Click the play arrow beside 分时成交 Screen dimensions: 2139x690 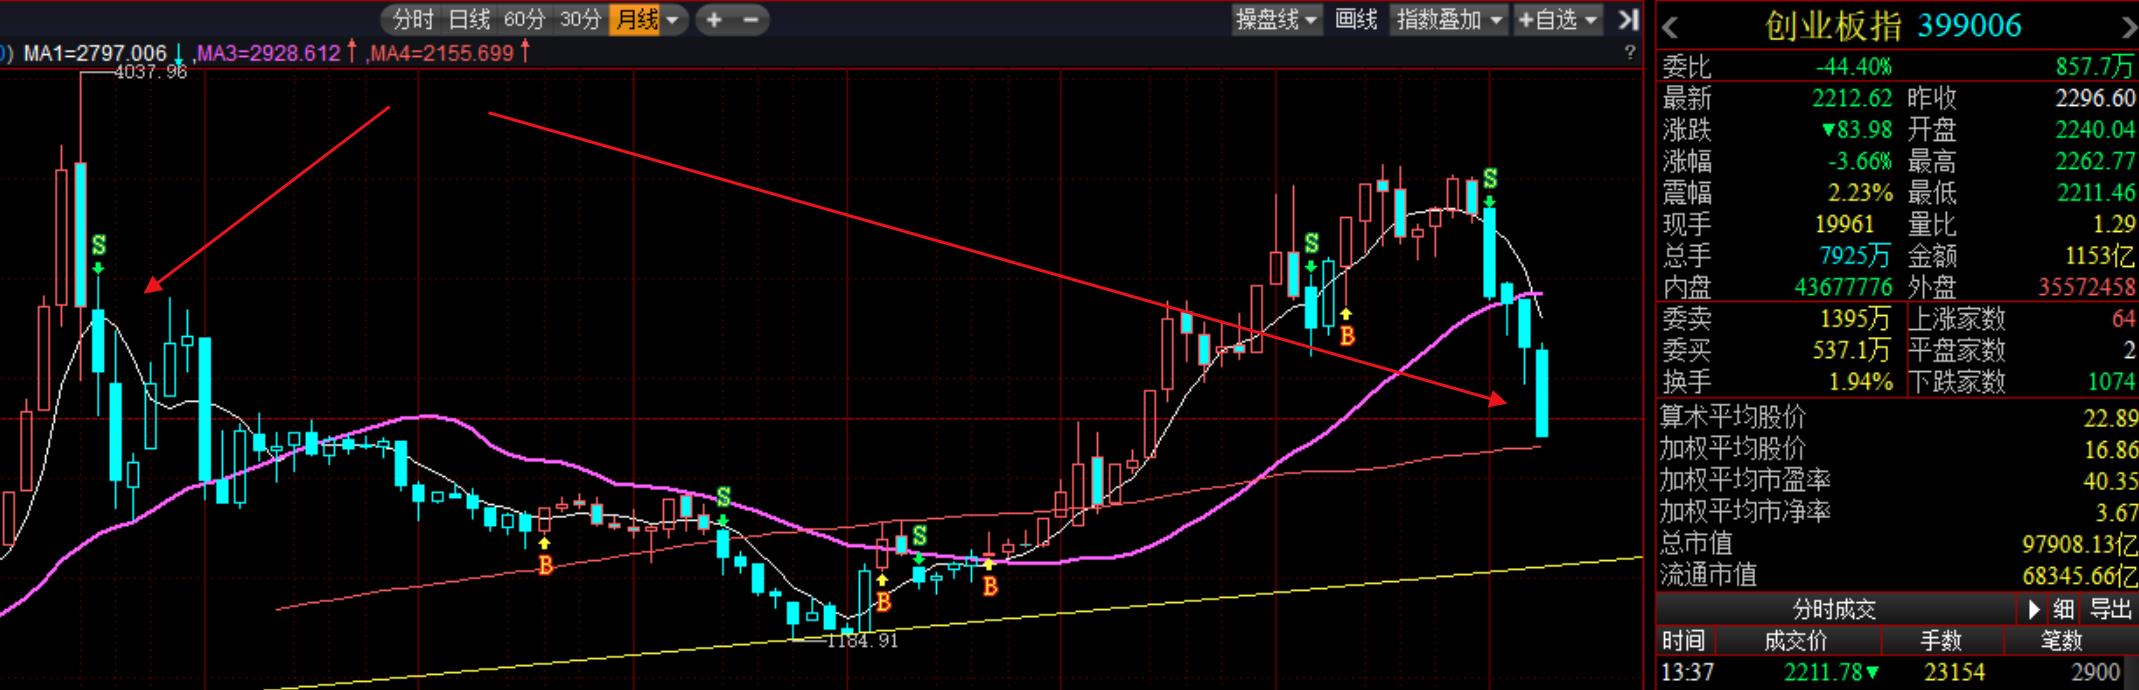tap(2033, 609)
